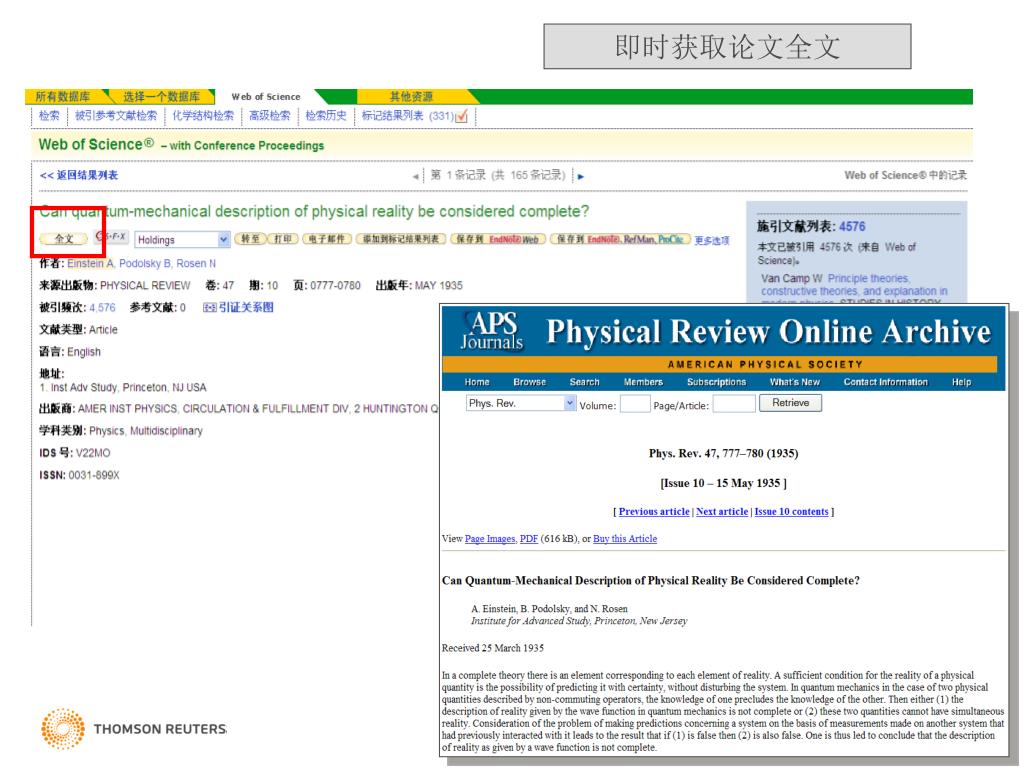View Page Images link
This screenshot has width=1024, height=768.
pos(490,539)
